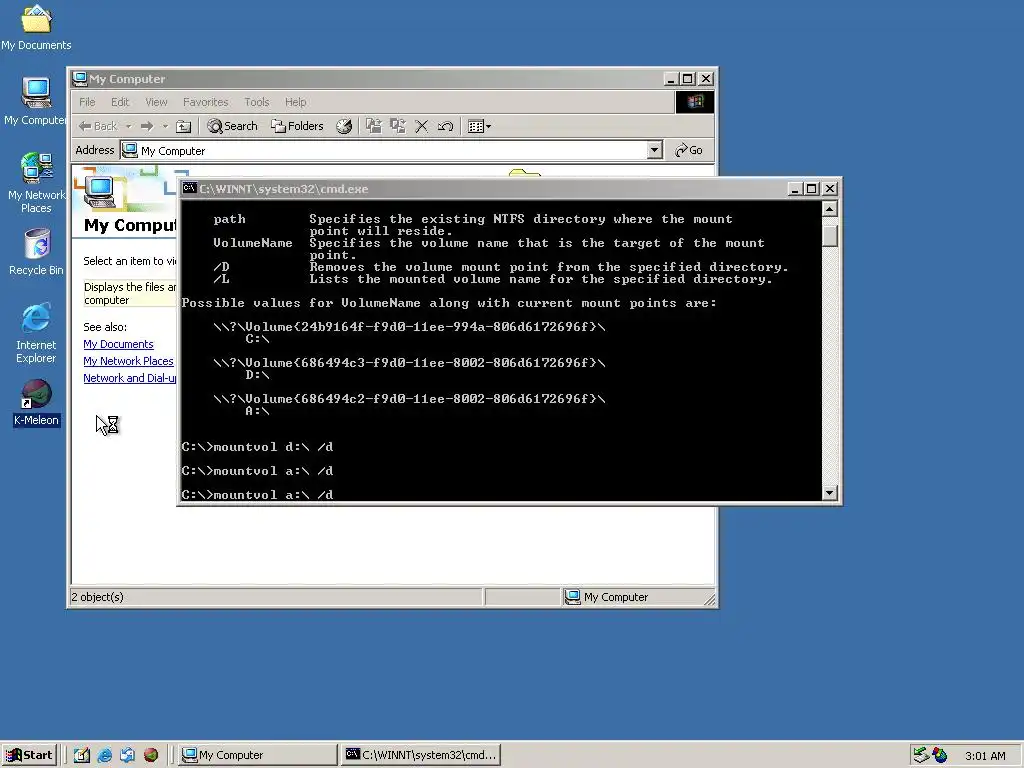Screen dimensions: 1024x768
Task: Go Up one folder level
Action: [184, 126]
